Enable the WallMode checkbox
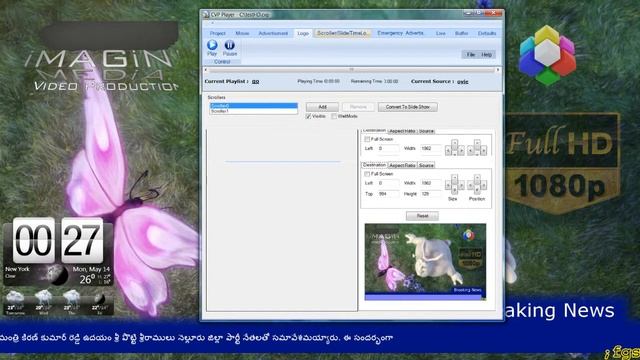Viewport: 640px width, 360px height. point(334,116)
